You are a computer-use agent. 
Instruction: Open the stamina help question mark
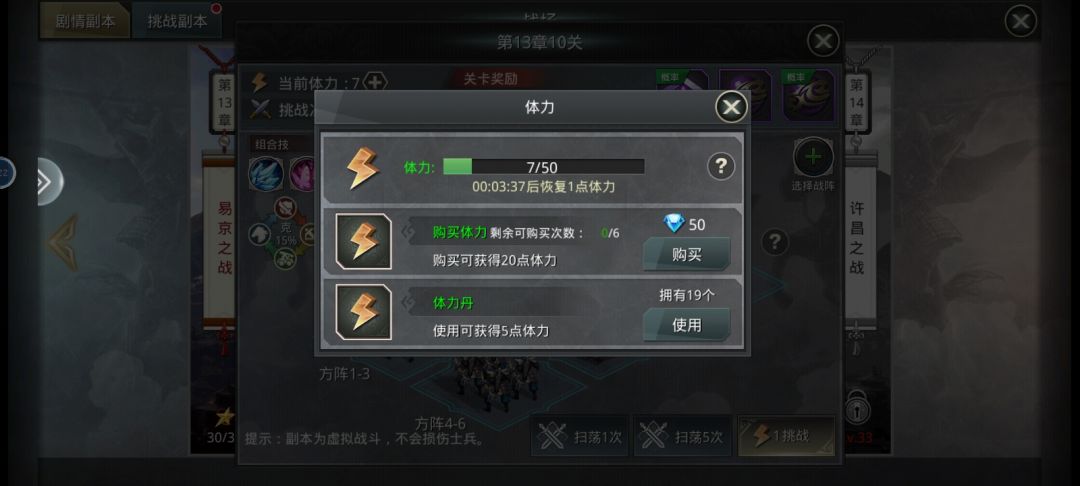coord(720,167)
